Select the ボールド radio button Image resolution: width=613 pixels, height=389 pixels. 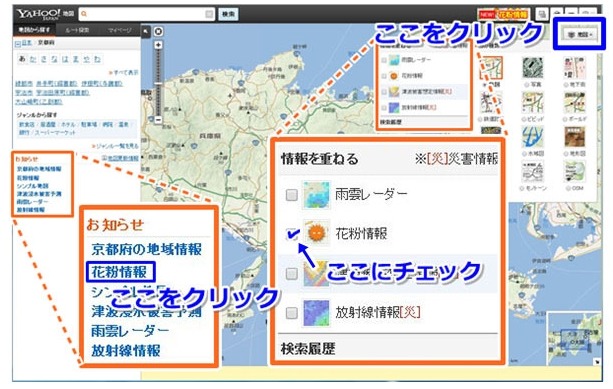(x=566, y=119)
